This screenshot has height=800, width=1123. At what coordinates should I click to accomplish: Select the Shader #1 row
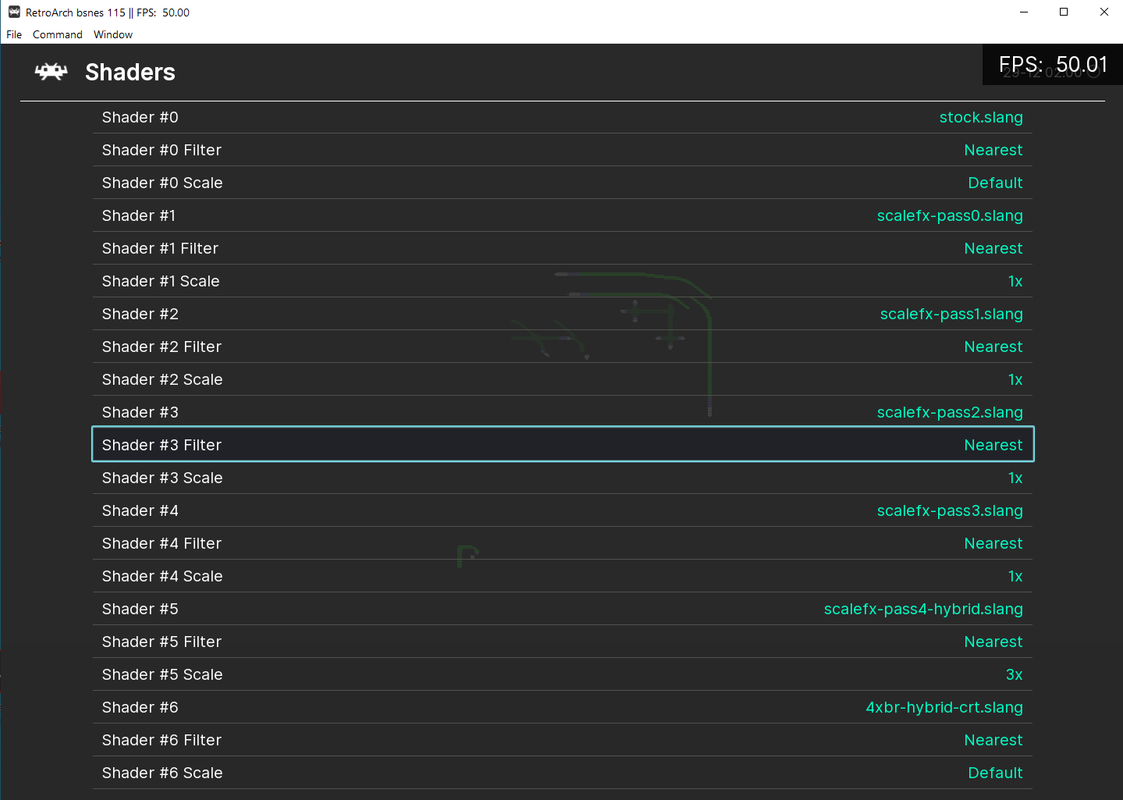562,216
